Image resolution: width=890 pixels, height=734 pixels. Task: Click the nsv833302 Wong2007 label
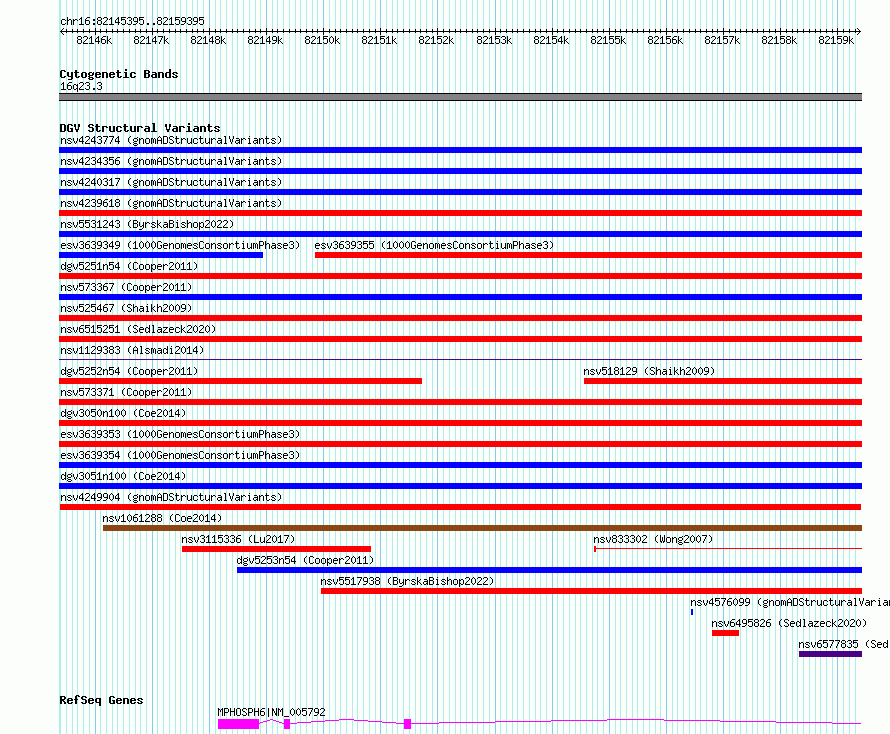pyautogui.click(x=653, y=539)
